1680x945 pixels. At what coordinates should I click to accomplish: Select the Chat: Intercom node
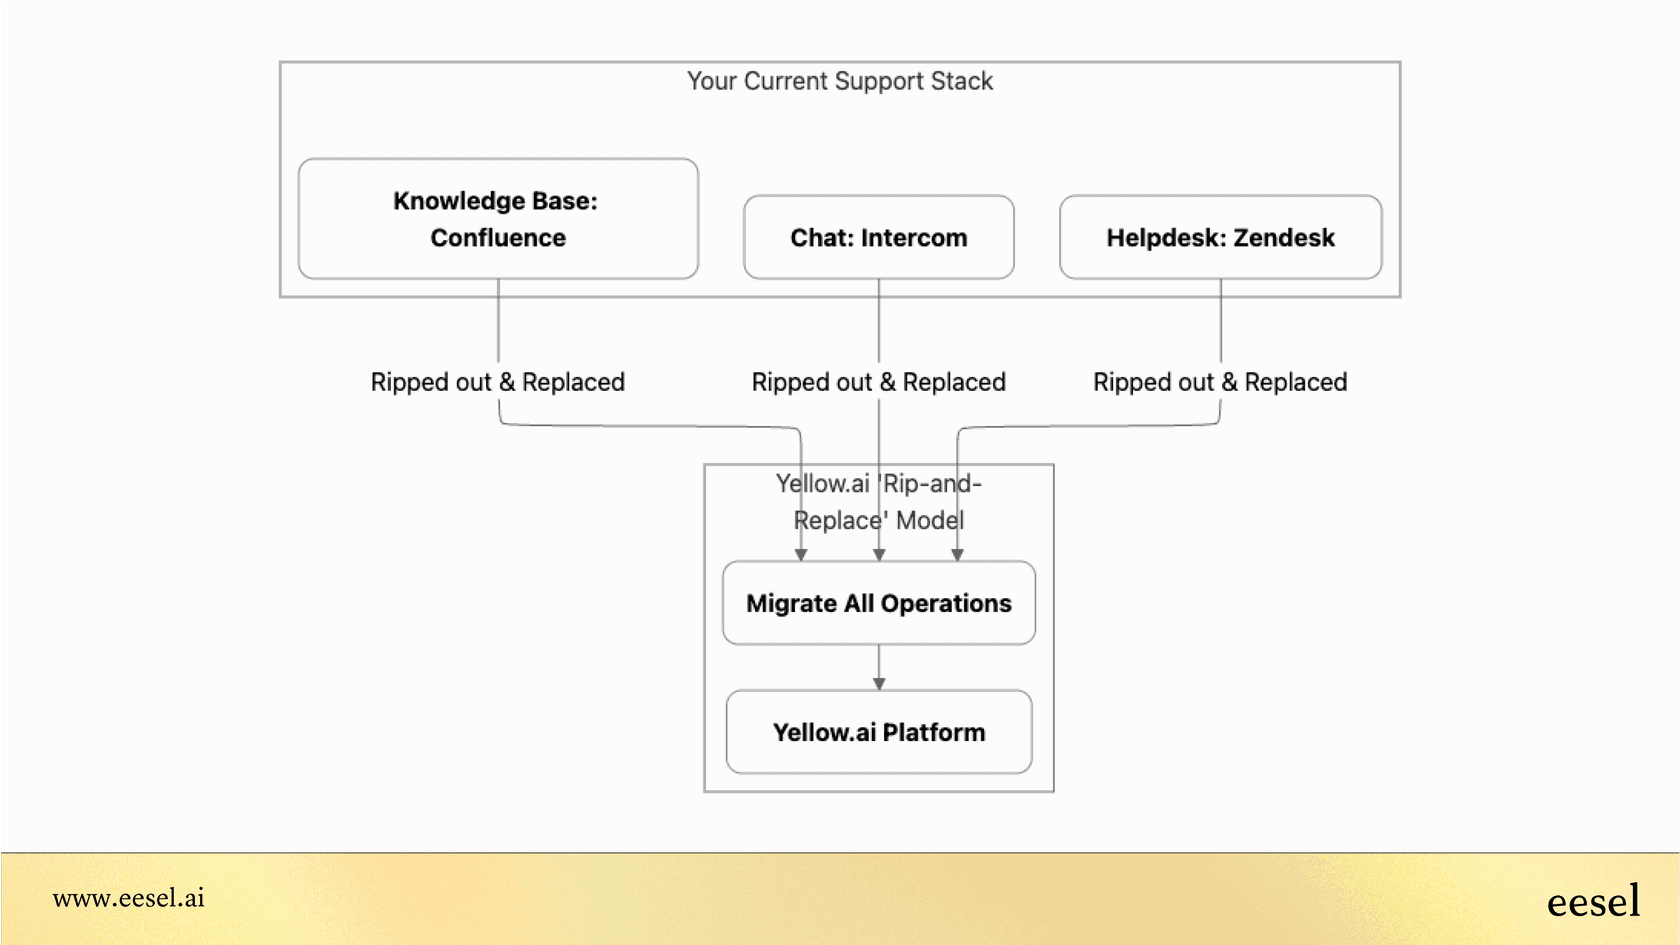tap(878, 238)
